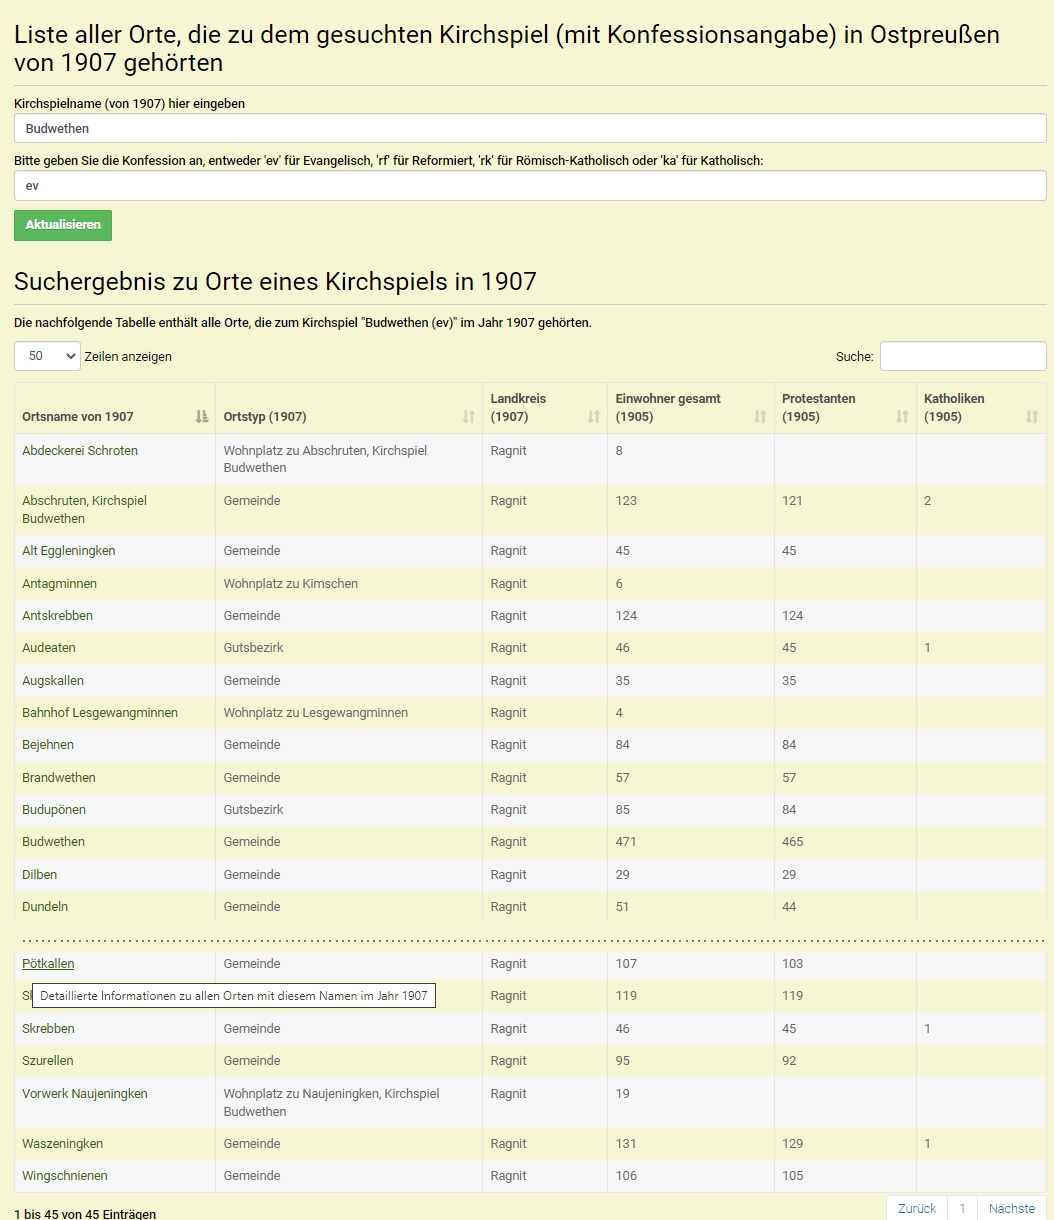Image resolution: width=1054 pixels, height=1220 pixels.
Task: Sort by Landkreis (1907) column icon
Action: pos(594,417)
